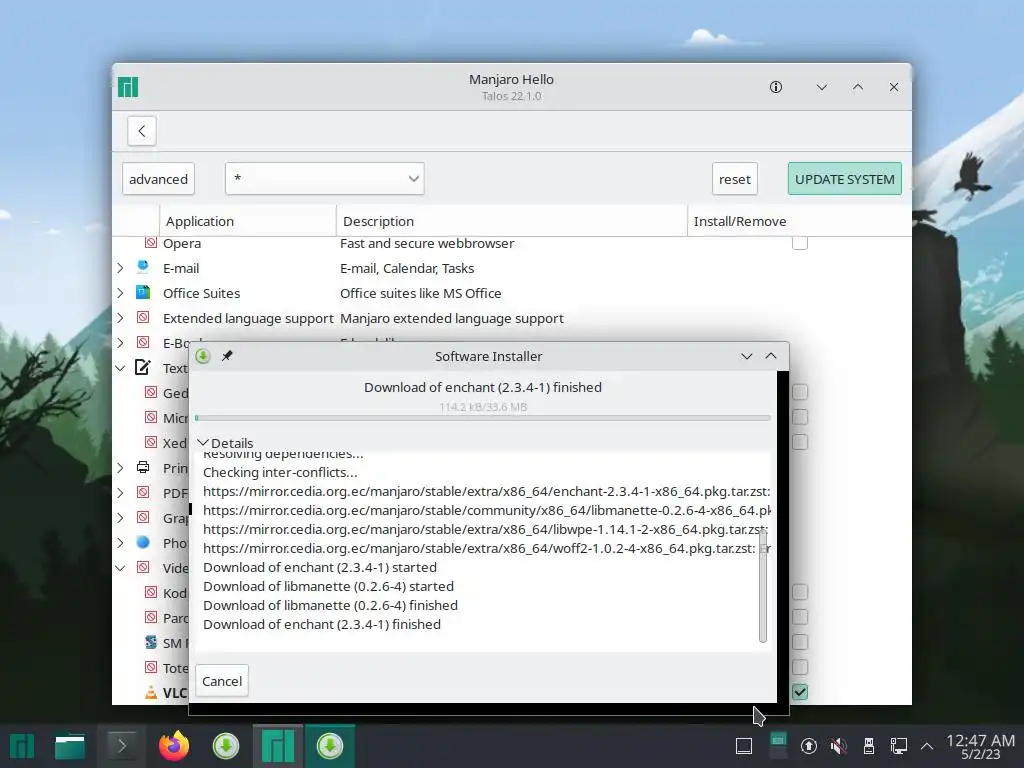This screenshot has width=1024, height=768.
Task: Toggle the Xed install checkbox
Action: [800, 442]
